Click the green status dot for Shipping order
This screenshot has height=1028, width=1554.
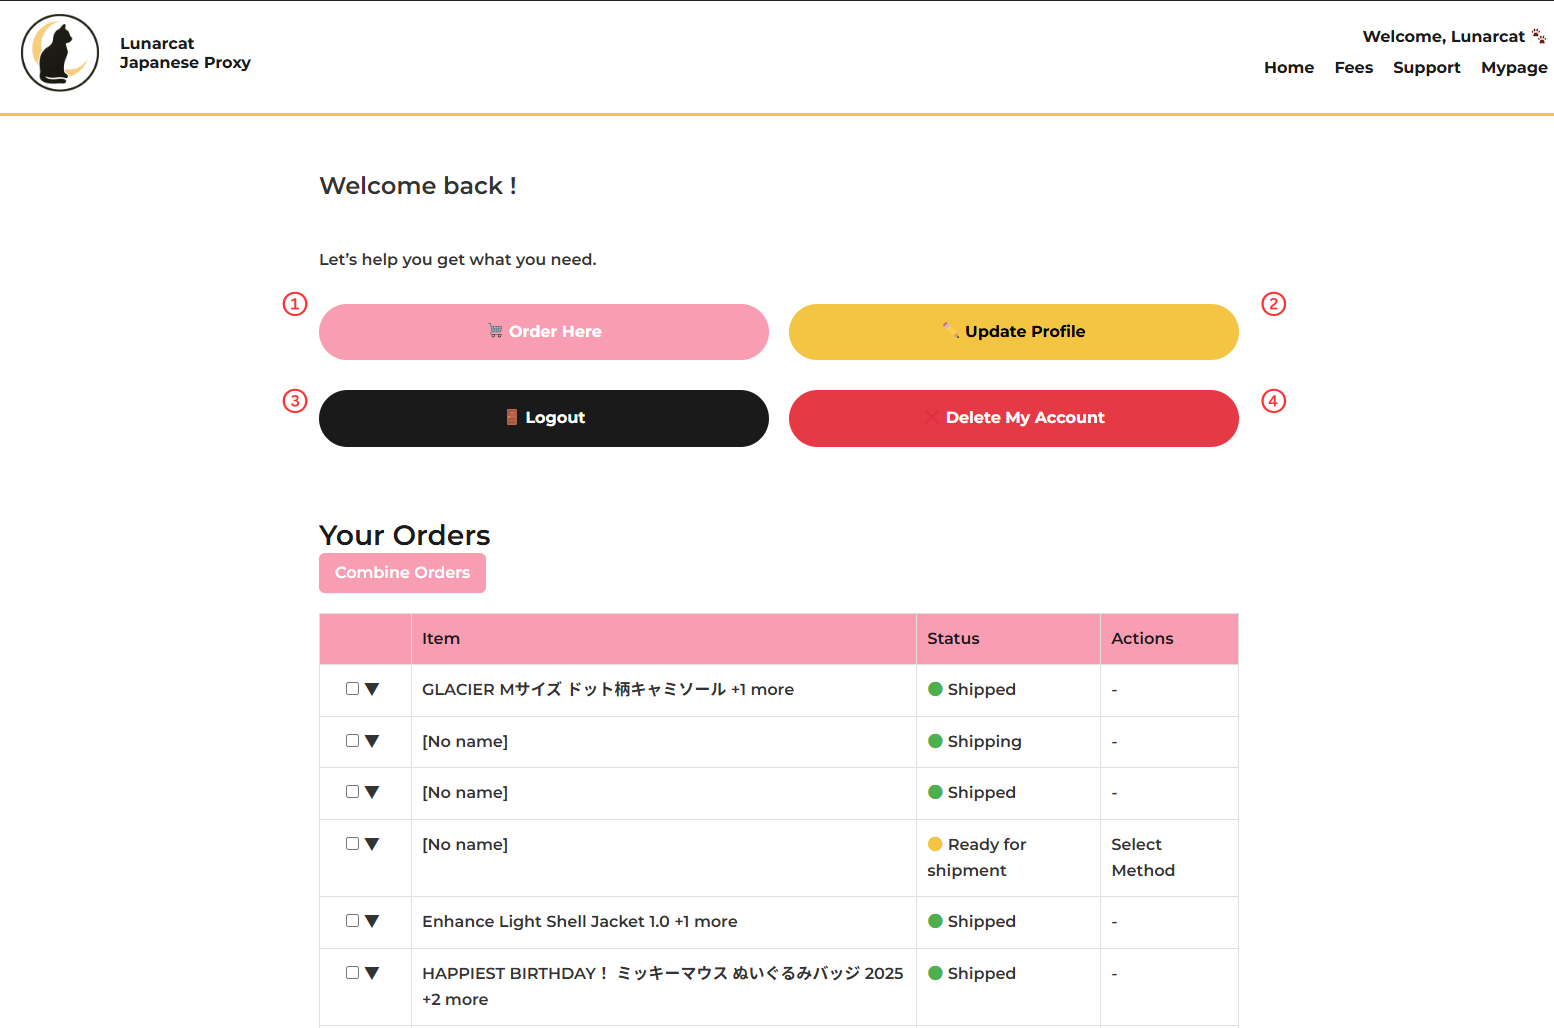click(935, 741)
